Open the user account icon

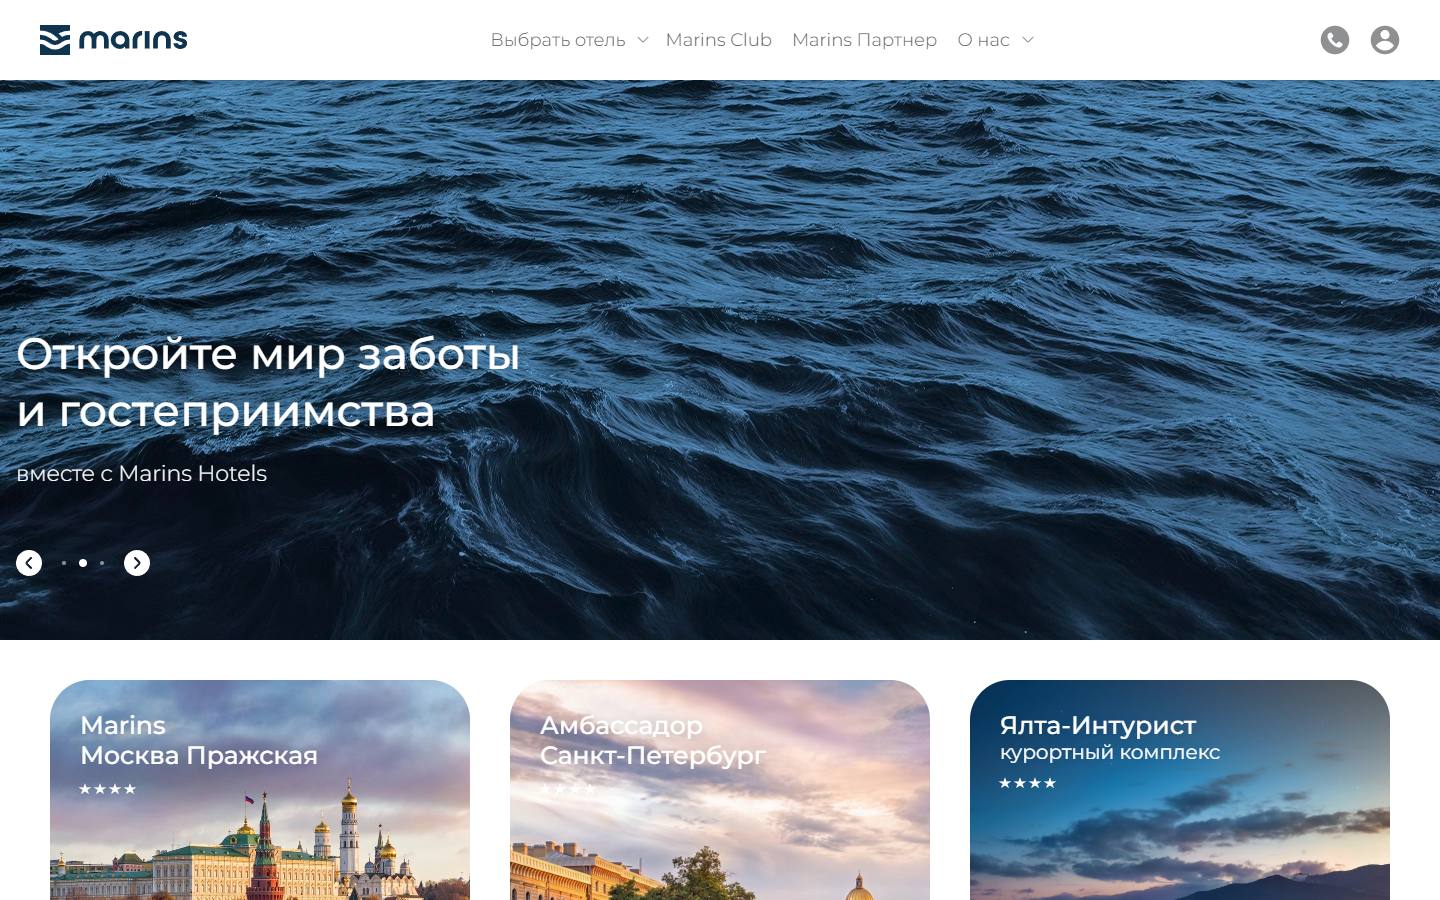(1385, 40)
